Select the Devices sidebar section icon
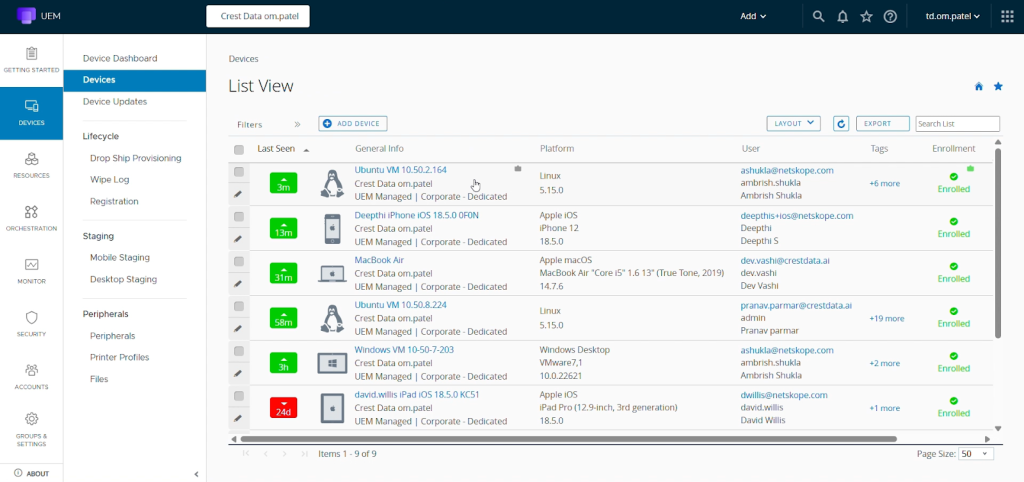 [x=31, y=106]
